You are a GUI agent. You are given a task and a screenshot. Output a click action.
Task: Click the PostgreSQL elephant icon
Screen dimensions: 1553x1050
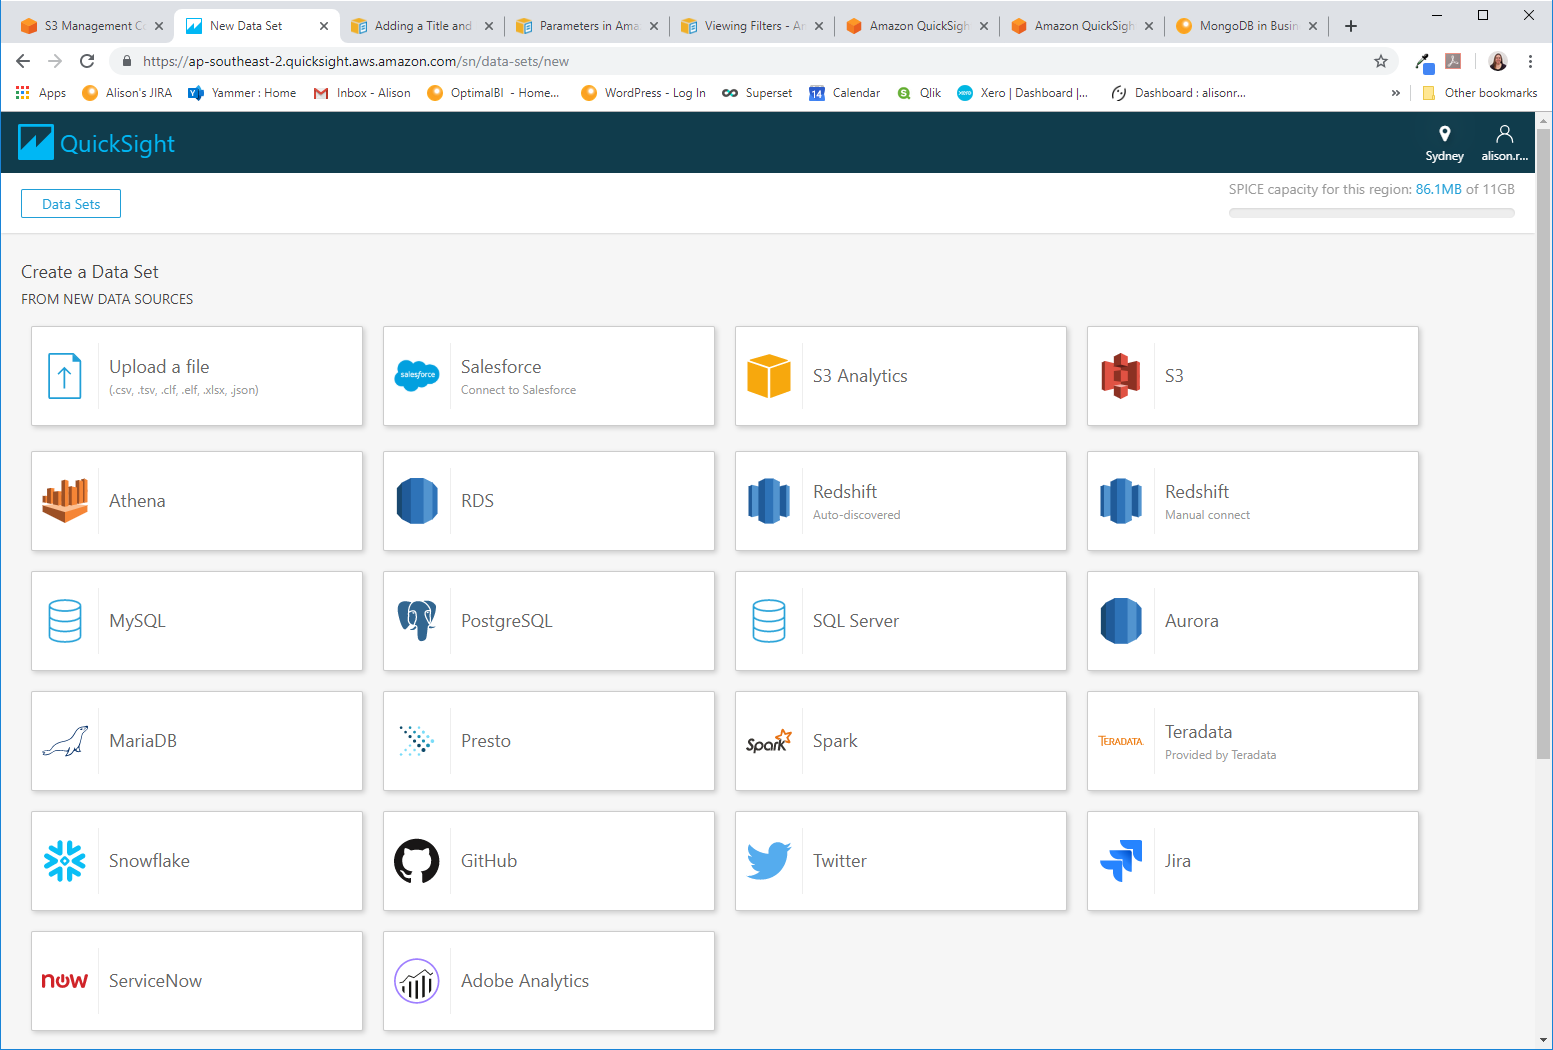tap(417, 621)
